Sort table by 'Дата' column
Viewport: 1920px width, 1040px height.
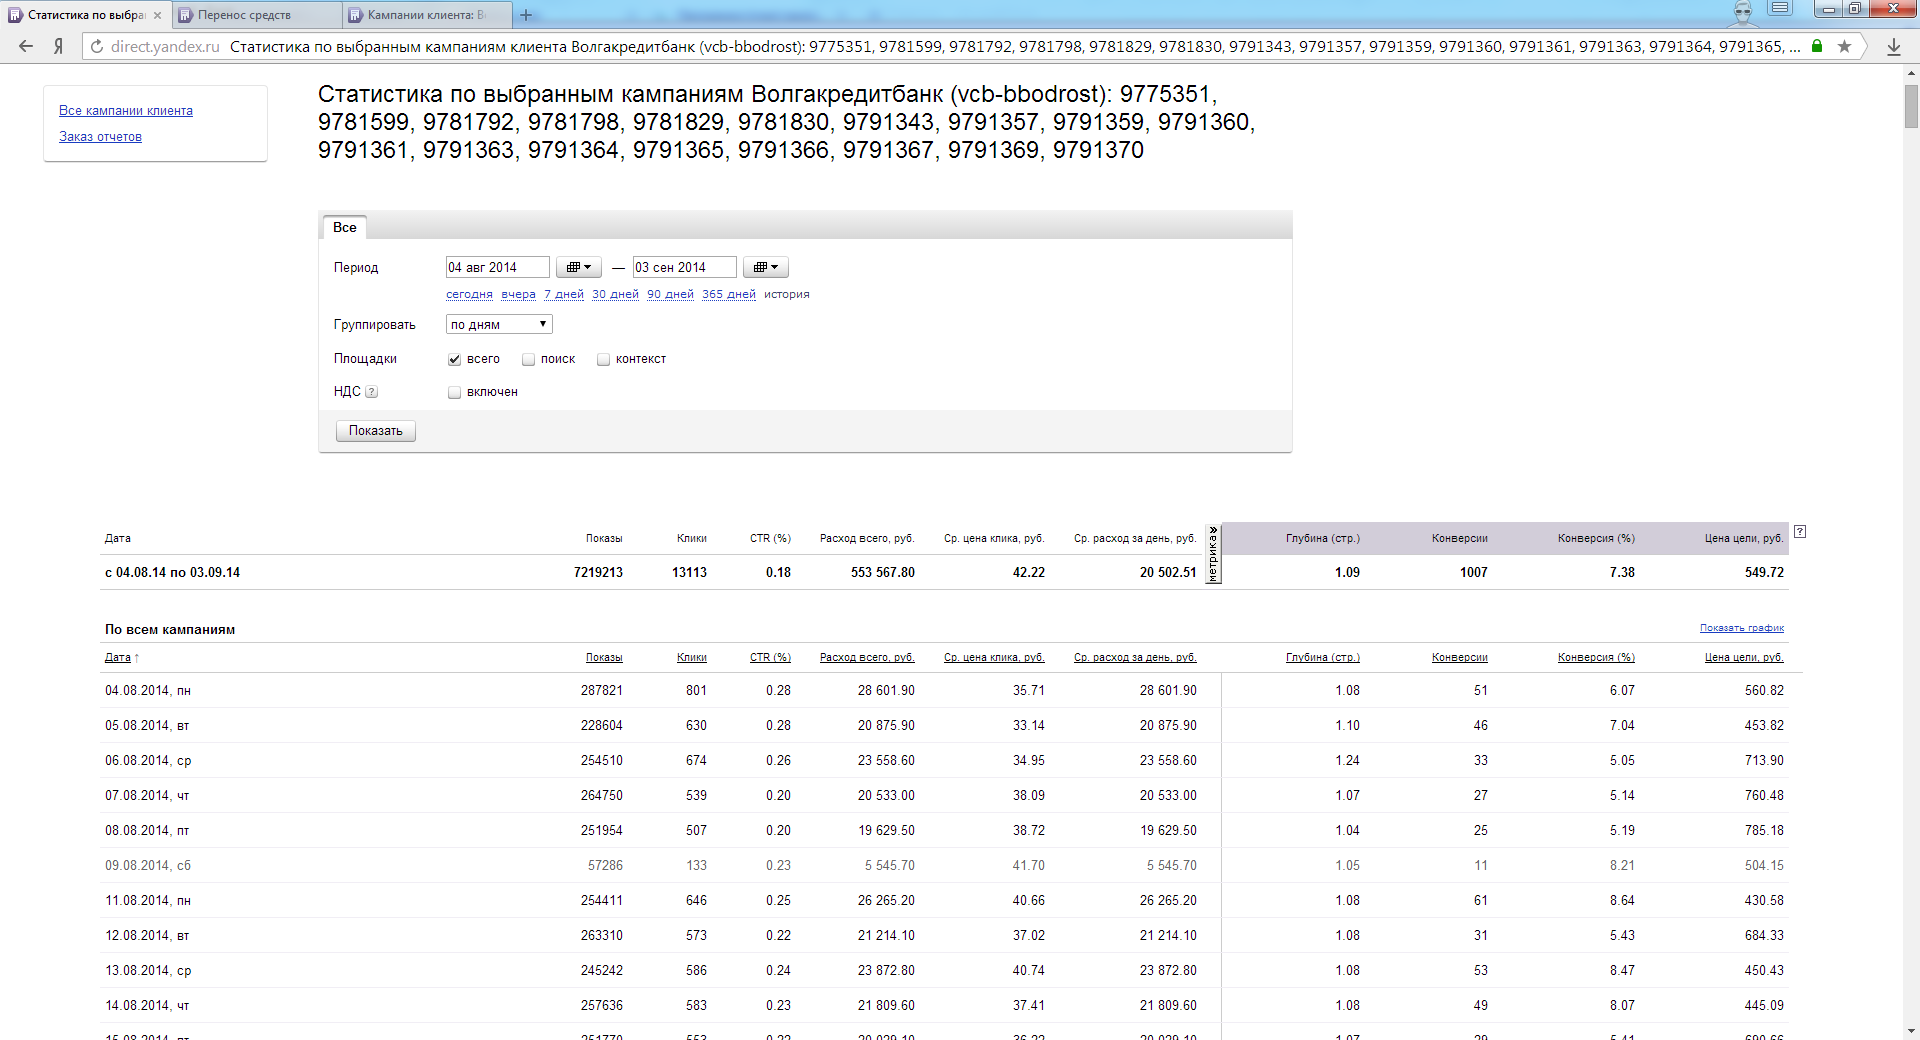118,657
